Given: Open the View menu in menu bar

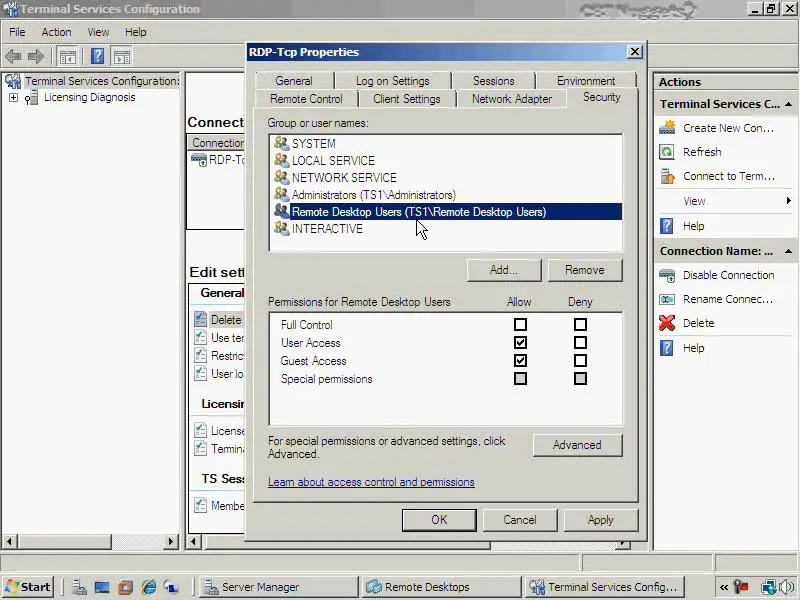Looking at the screenshot, I should [98, 32].
